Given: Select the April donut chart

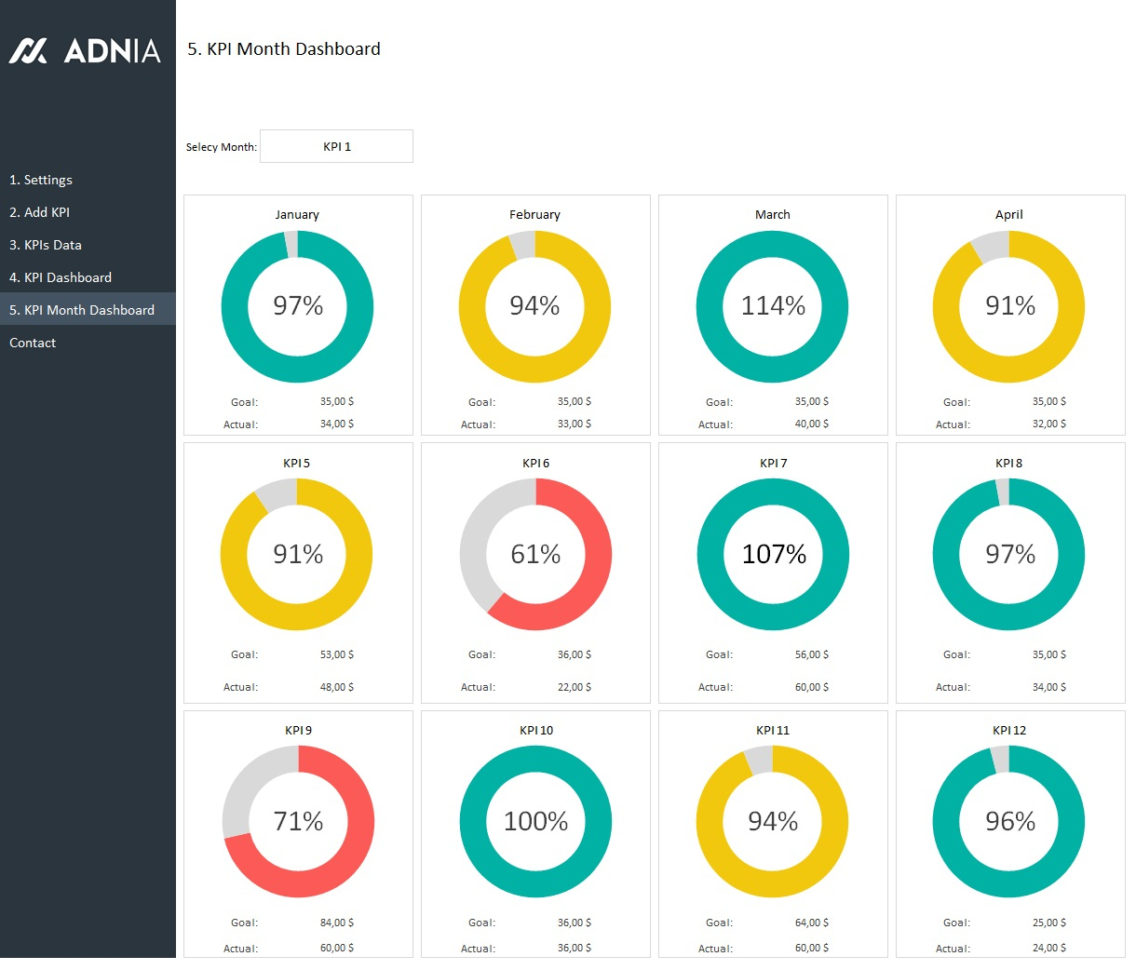Looking at the screenshot, I should (x=1009, y=306).
